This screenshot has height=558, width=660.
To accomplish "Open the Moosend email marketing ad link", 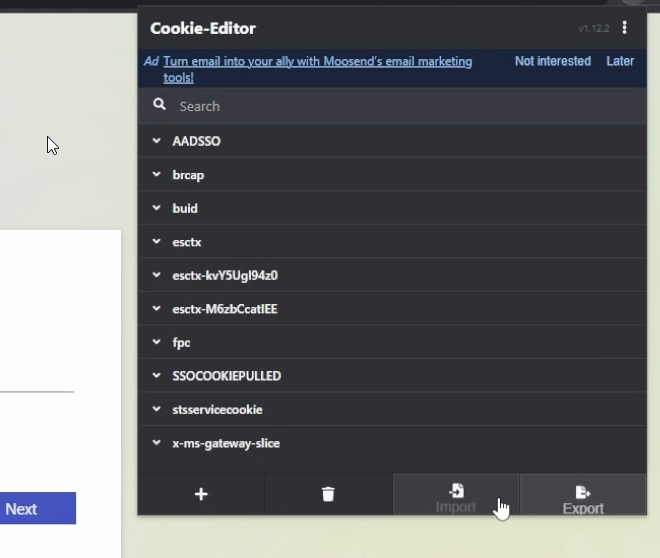I will [317, 62].
